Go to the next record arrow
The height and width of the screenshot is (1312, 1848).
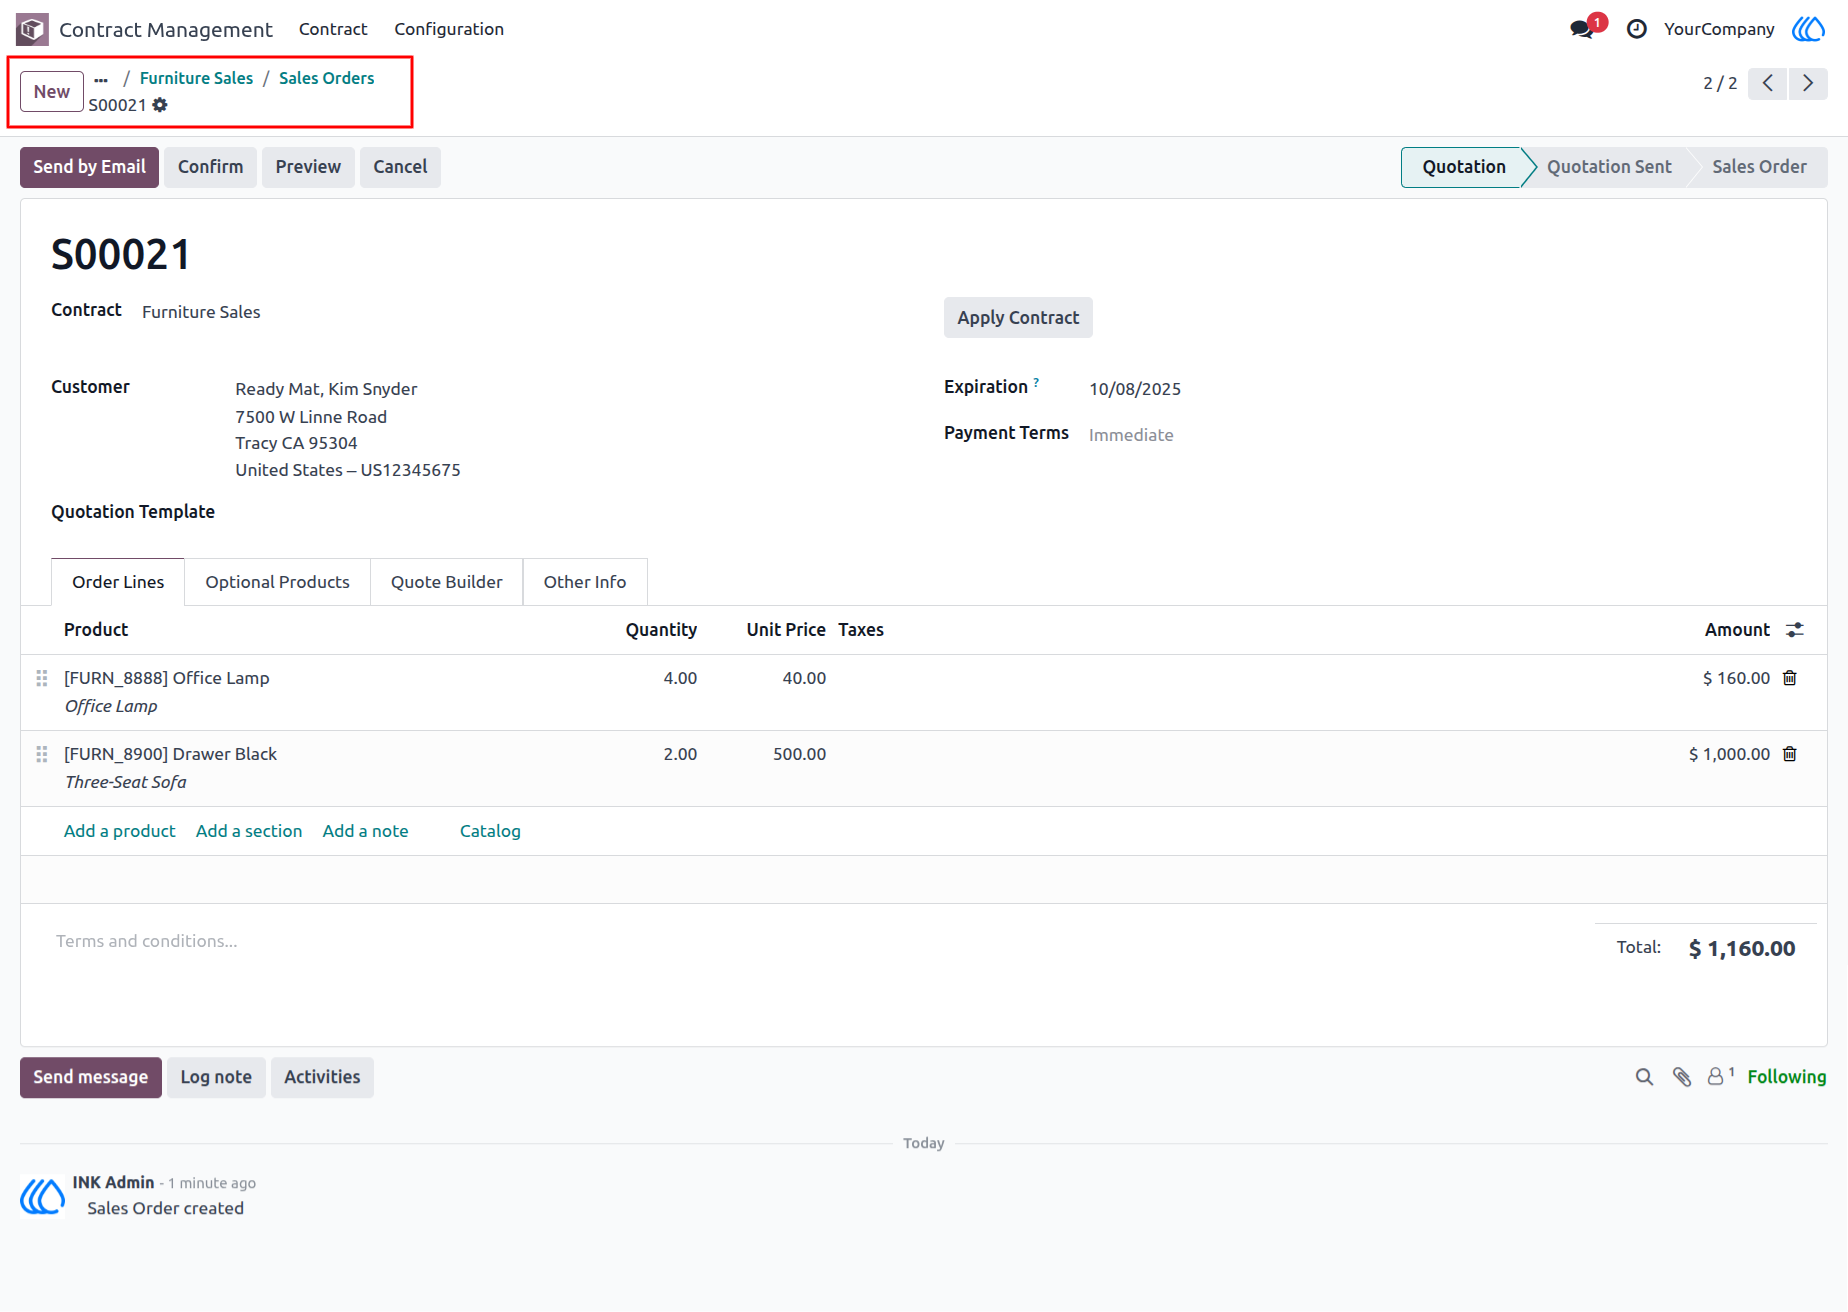pos(1808,83)
